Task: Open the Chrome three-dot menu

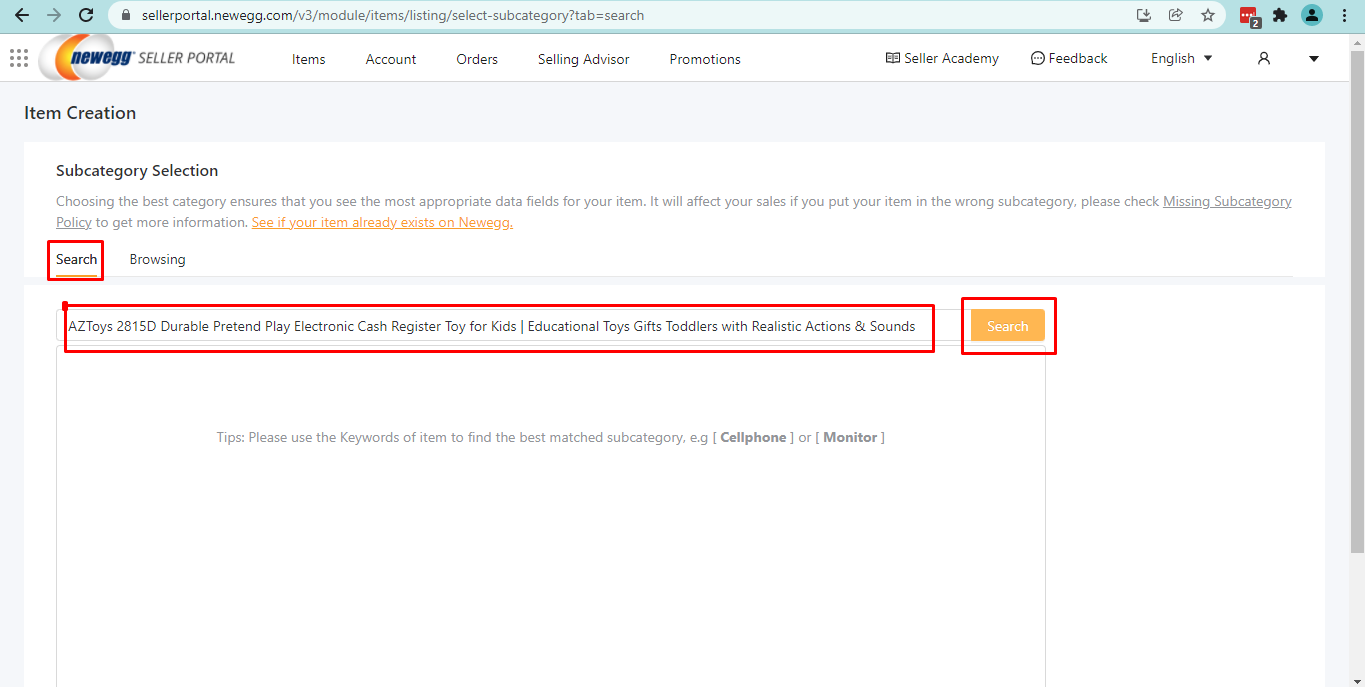Action: (1345, 15)
